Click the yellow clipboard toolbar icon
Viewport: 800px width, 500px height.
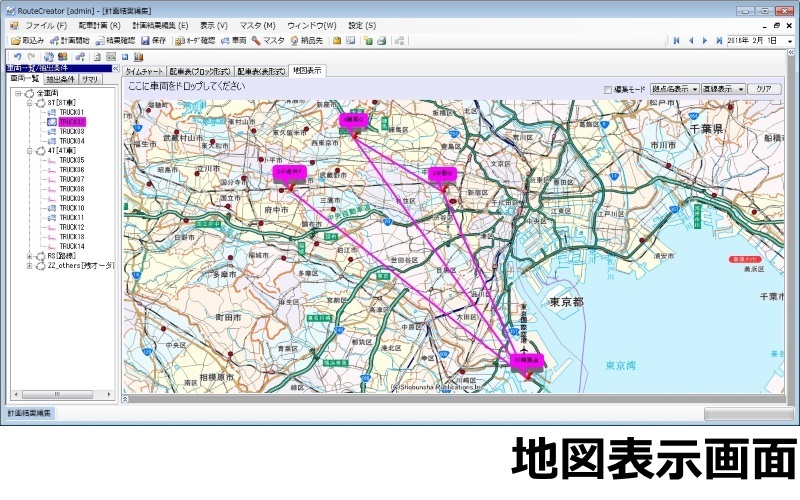click(337, 41)
